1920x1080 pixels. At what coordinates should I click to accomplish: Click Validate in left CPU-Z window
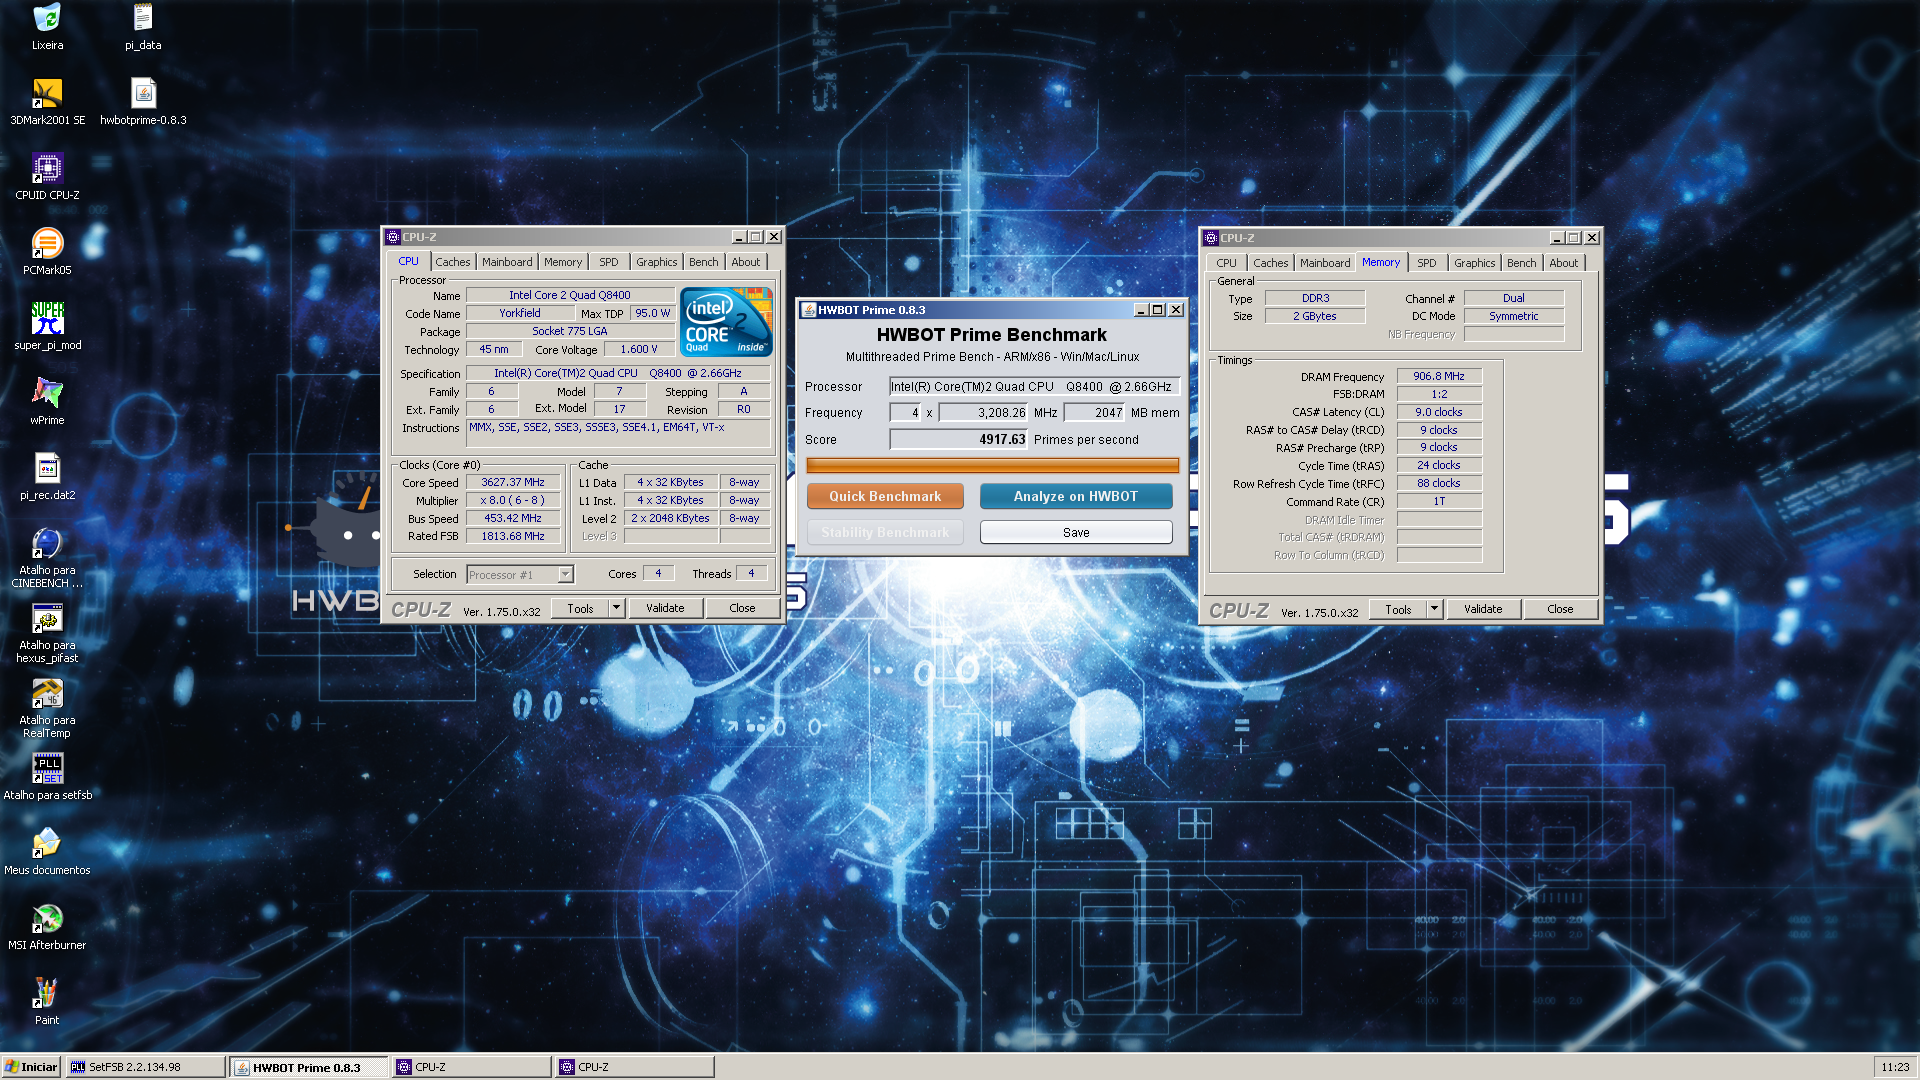click(x=665, y=608)
